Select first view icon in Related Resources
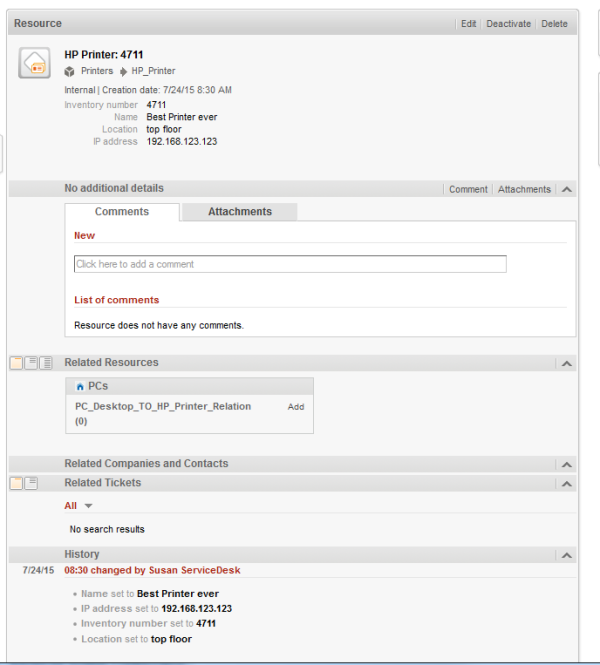600x665 pixels. [16, 363]
